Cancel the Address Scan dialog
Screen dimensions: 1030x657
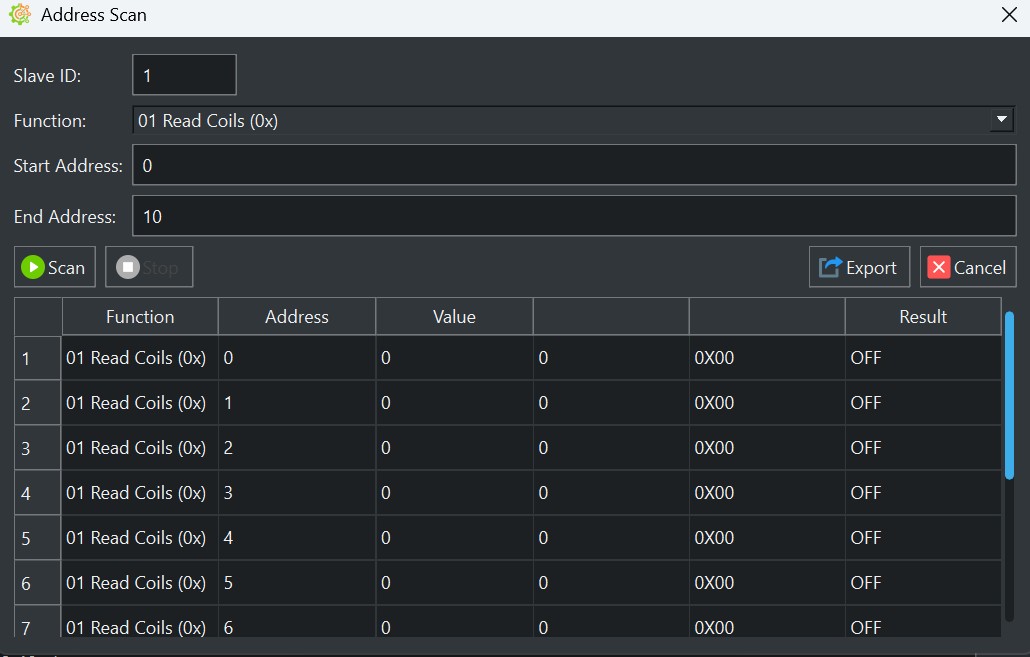967,266
